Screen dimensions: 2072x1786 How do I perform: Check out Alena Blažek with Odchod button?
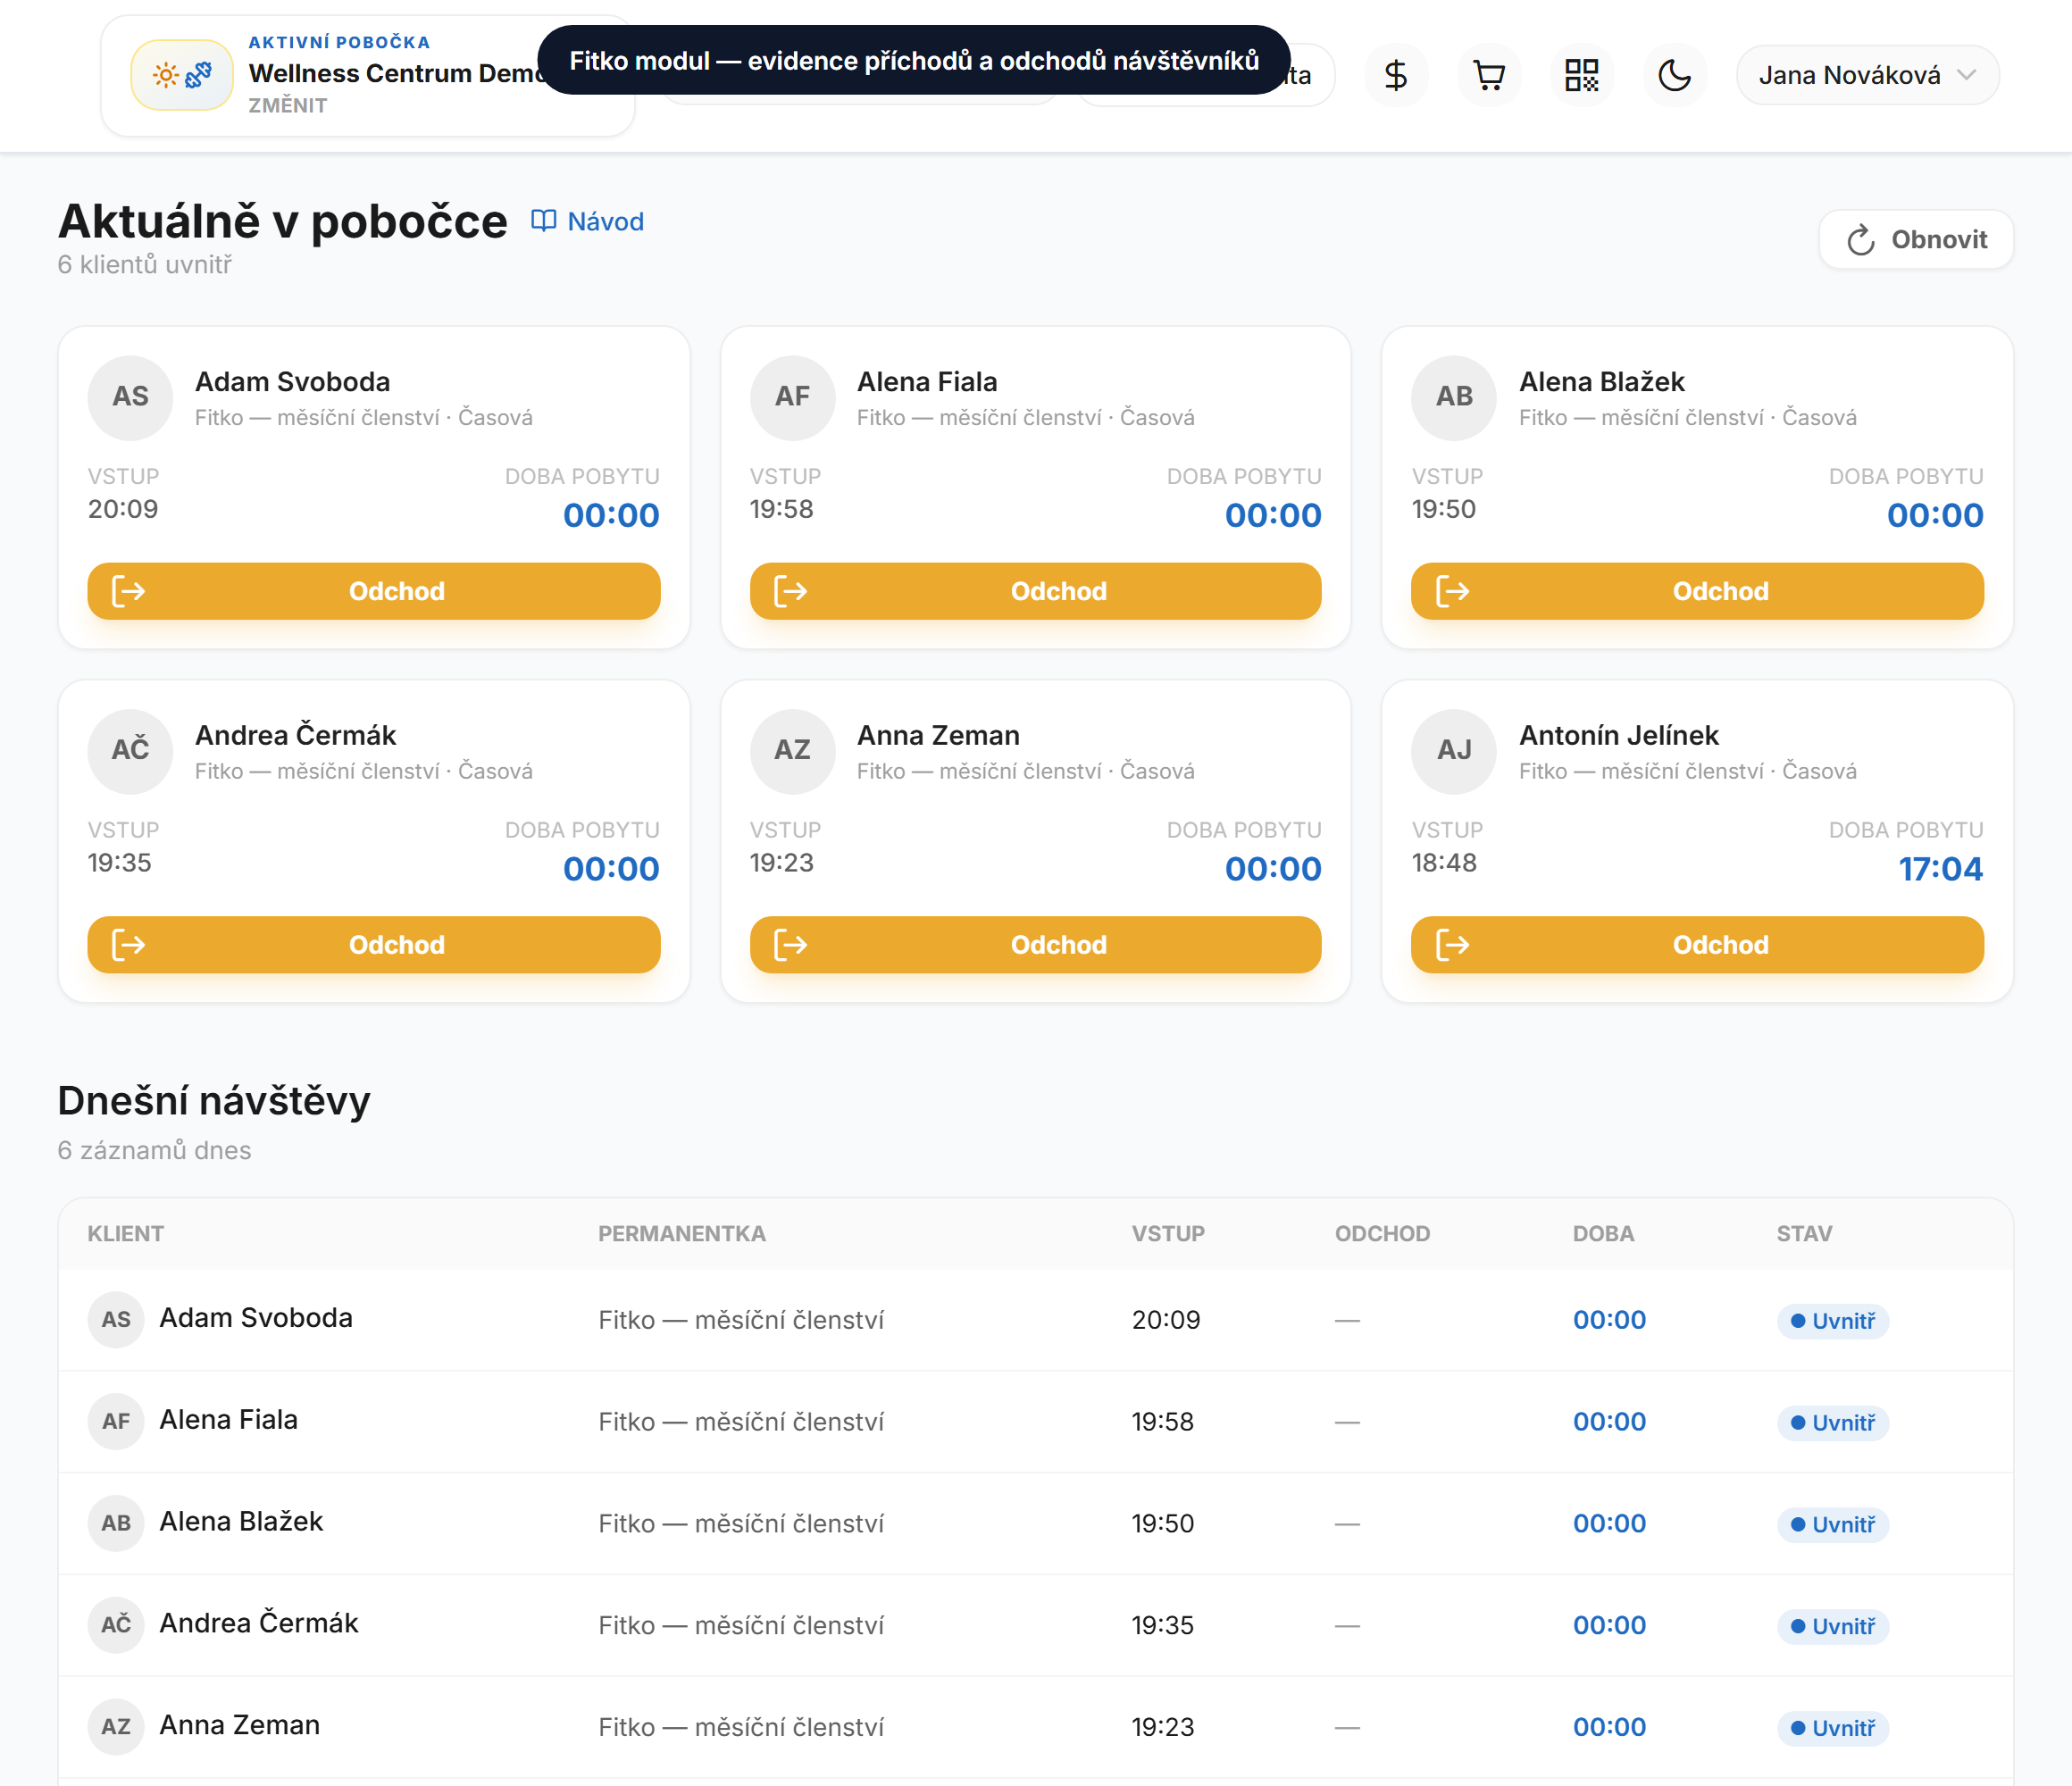point(1697,591)
